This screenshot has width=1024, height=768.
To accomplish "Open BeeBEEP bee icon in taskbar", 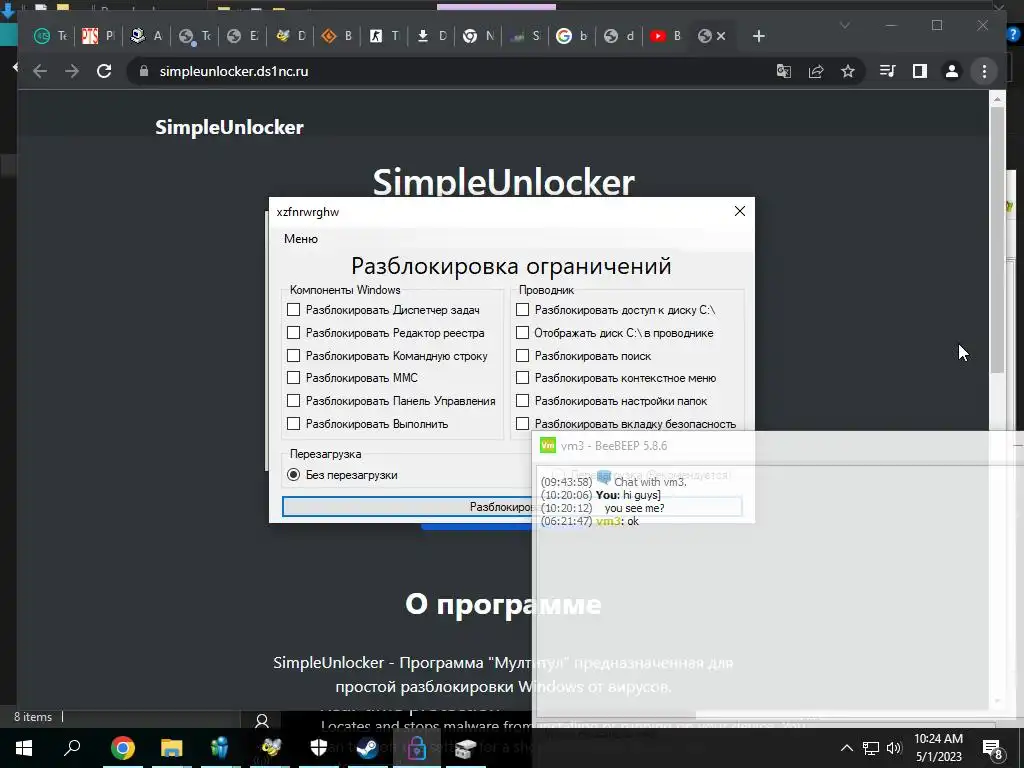I will pyautogui.click(x=270, y=748).
